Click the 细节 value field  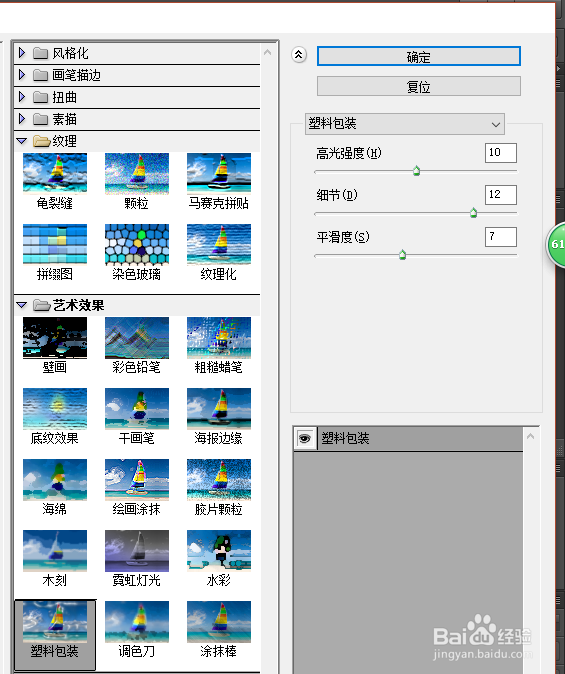coord(501,194)
